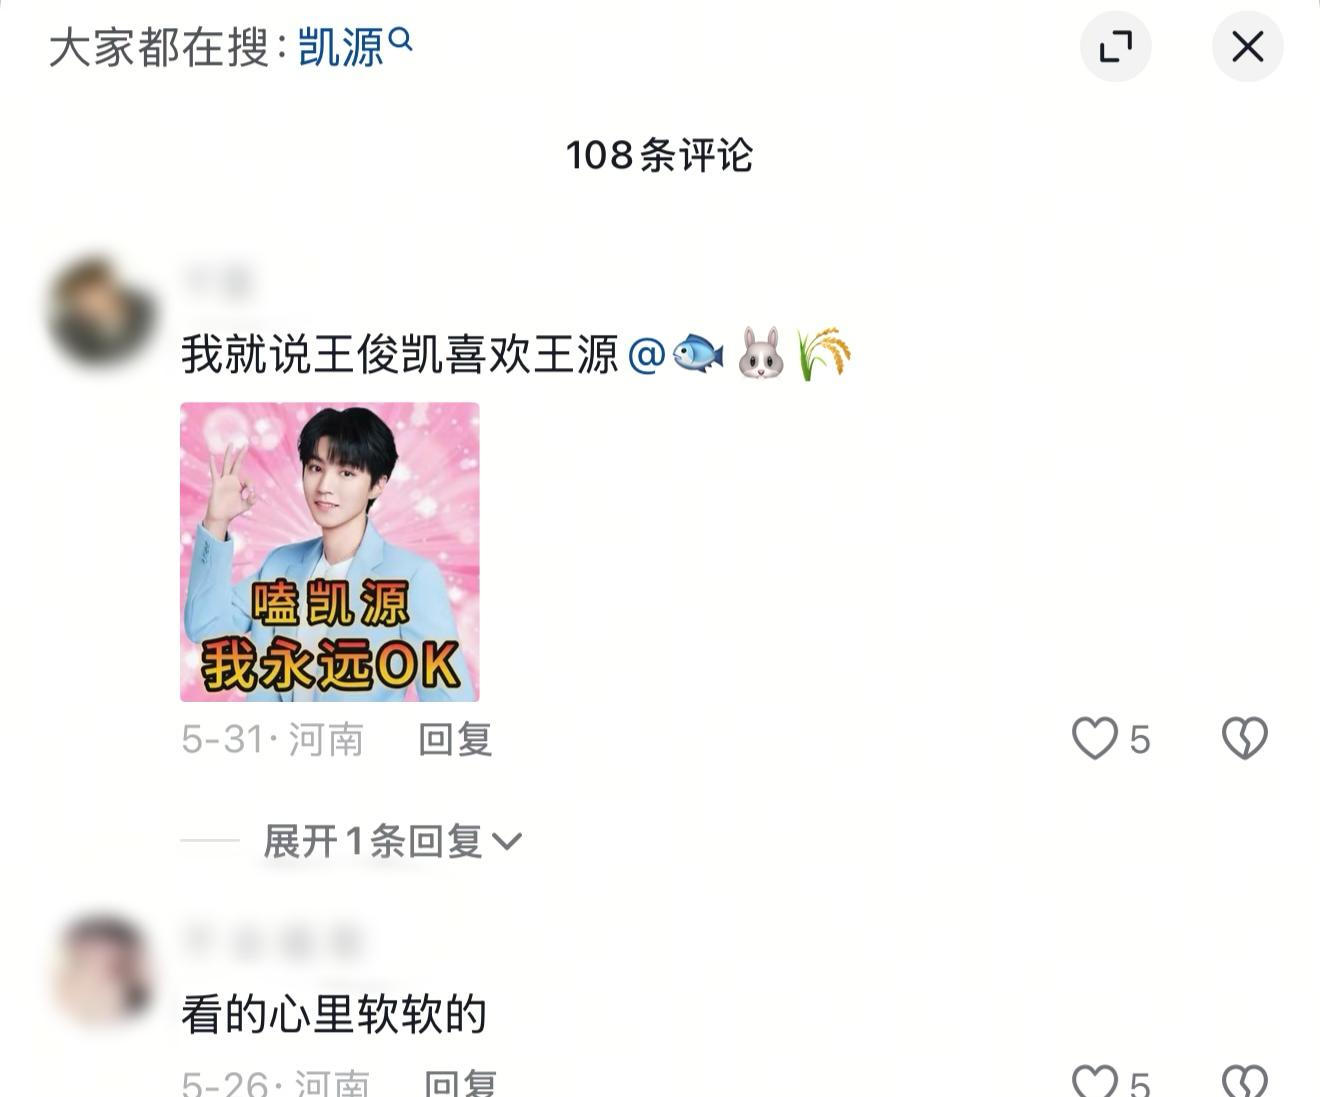The image size is (1320, 1097).
Task: Open the trending search term 凯源
Action: (x=341, y=47)
